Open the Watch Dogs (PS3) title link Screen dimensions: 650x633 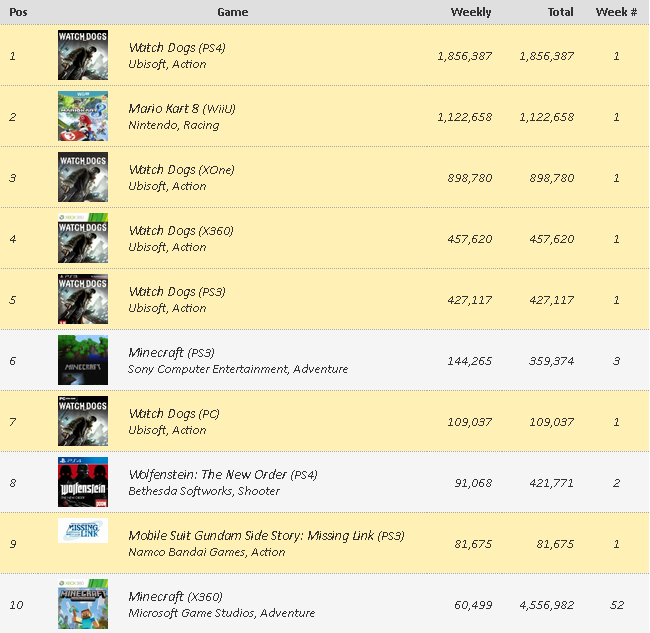177,291
